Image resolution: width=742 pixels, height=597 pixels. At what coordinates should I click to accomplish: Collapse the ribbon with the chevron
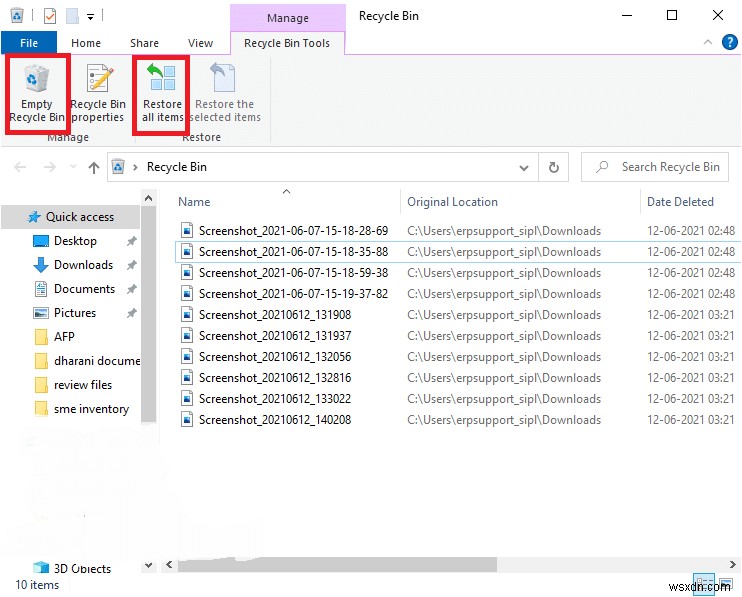click(707, 42)
